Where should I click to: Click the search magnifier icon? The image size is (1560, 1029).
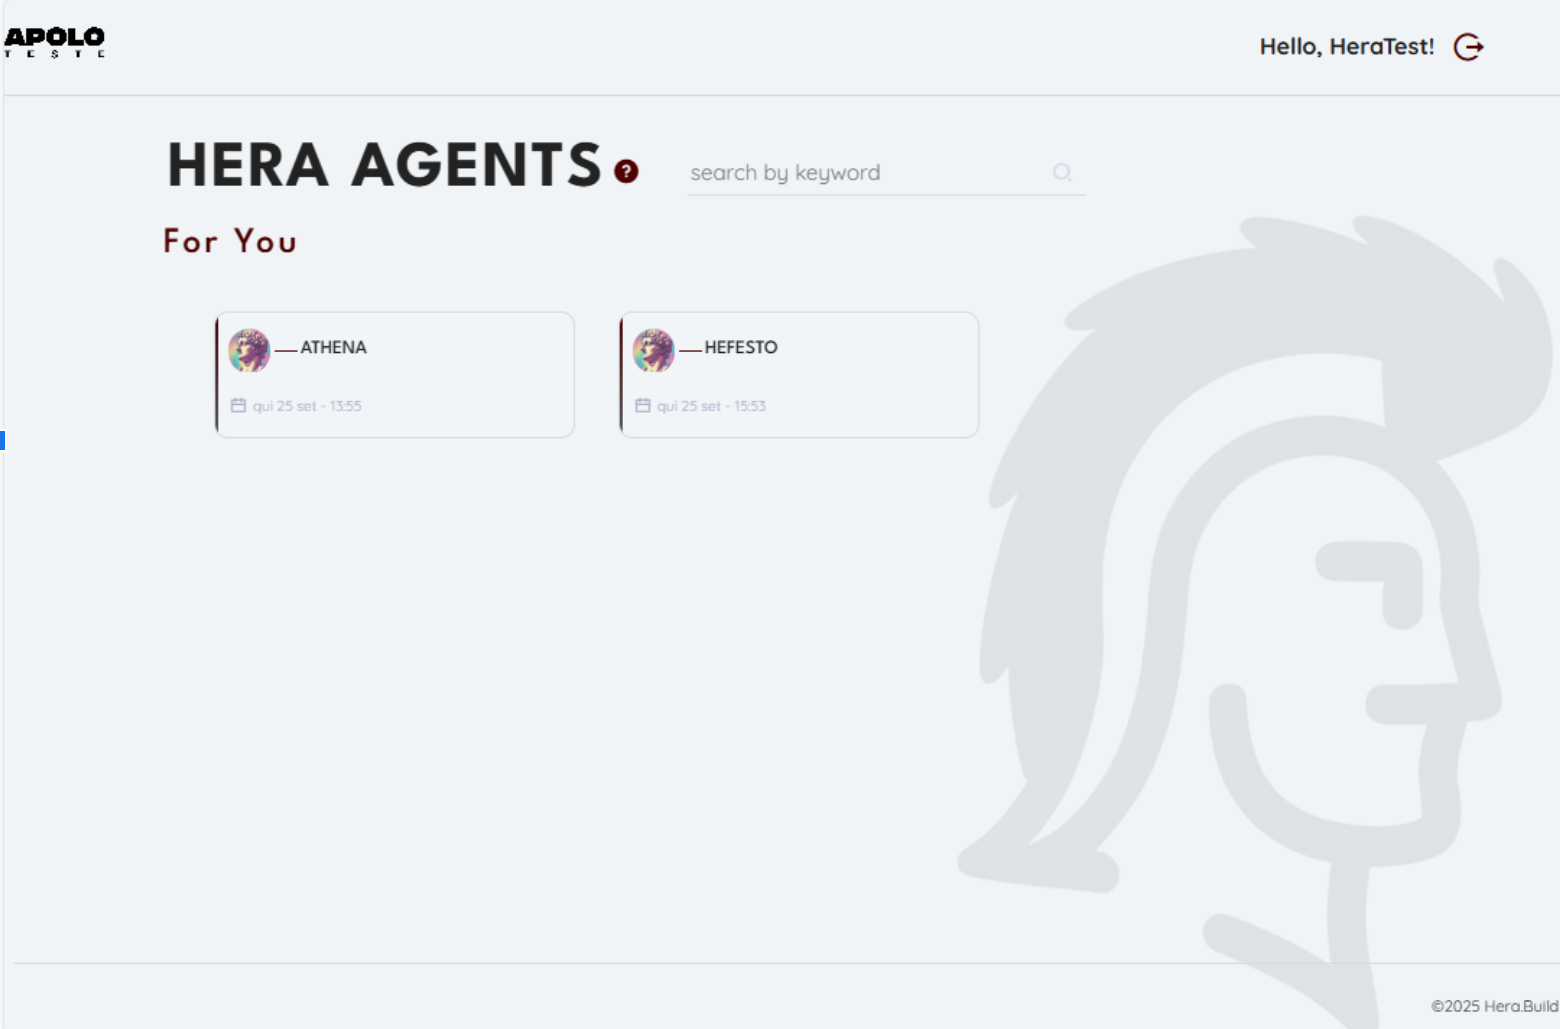click(x=1062, y=173)
